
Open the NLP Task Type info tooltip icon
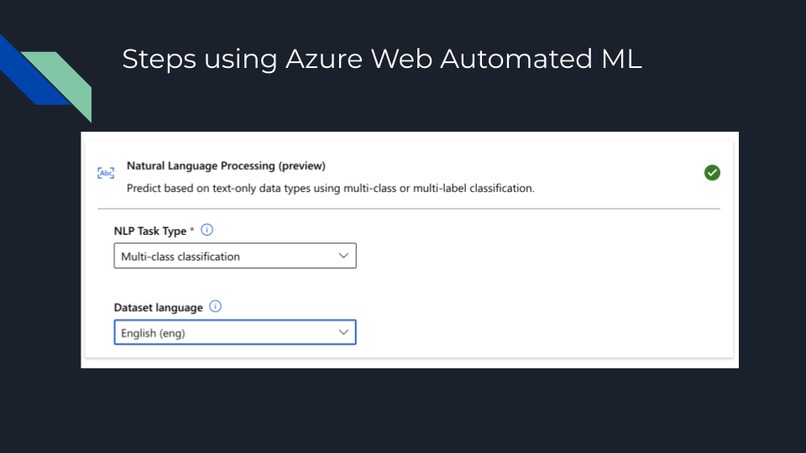(x=207, y=230)
